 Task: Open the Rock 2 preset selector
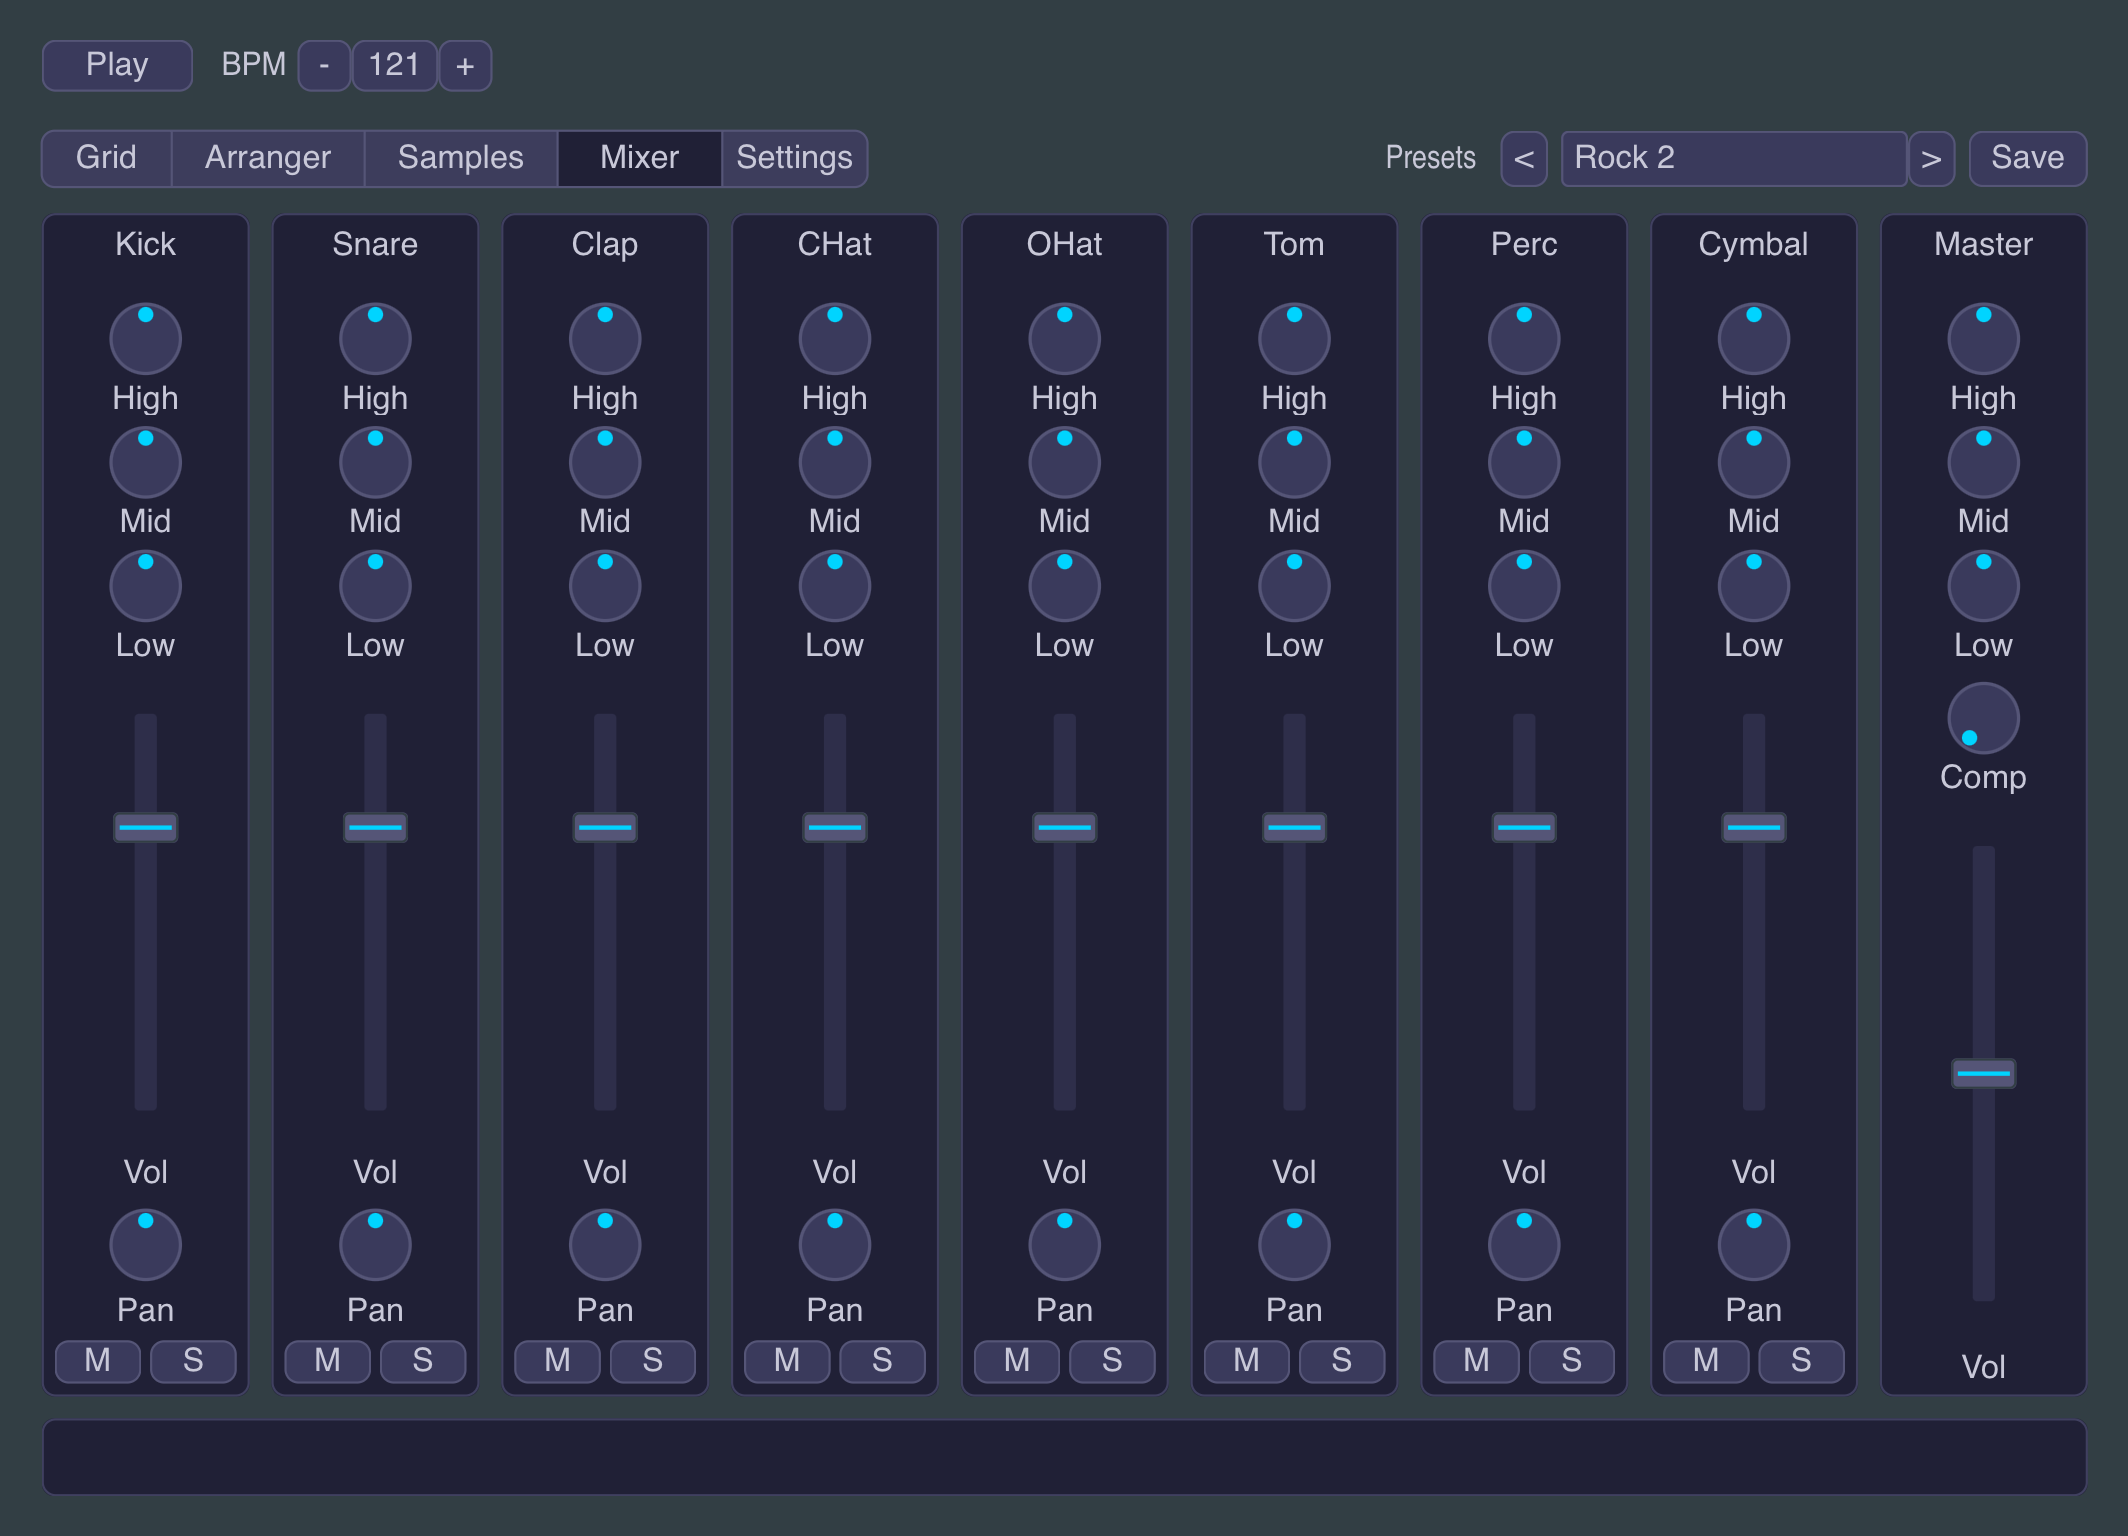[1734, 159]
